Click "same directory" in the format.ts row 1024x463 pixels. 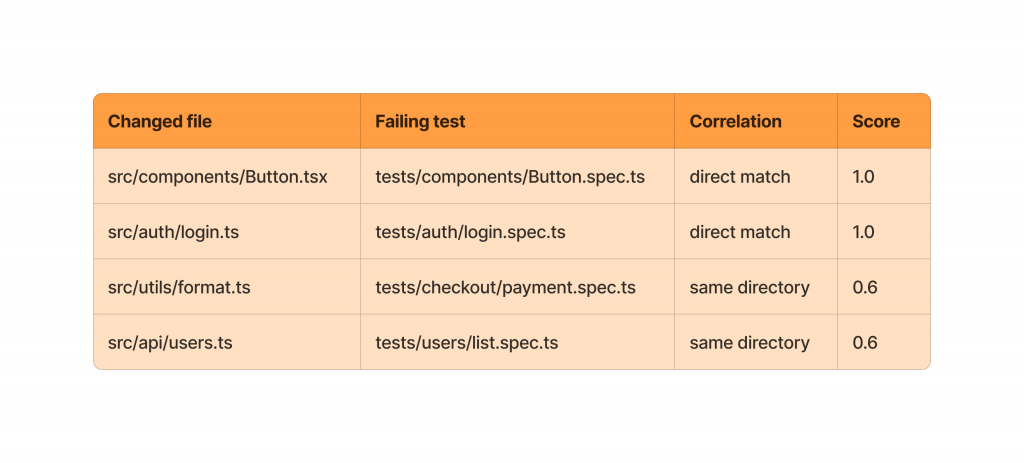click(x=749, y=288)
